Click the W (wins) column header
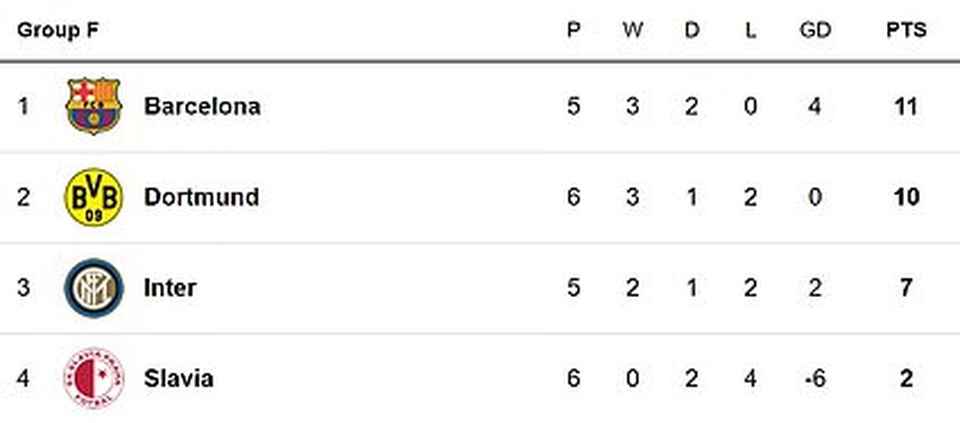This screenshot has width=960, height=423. click(633, 30)
